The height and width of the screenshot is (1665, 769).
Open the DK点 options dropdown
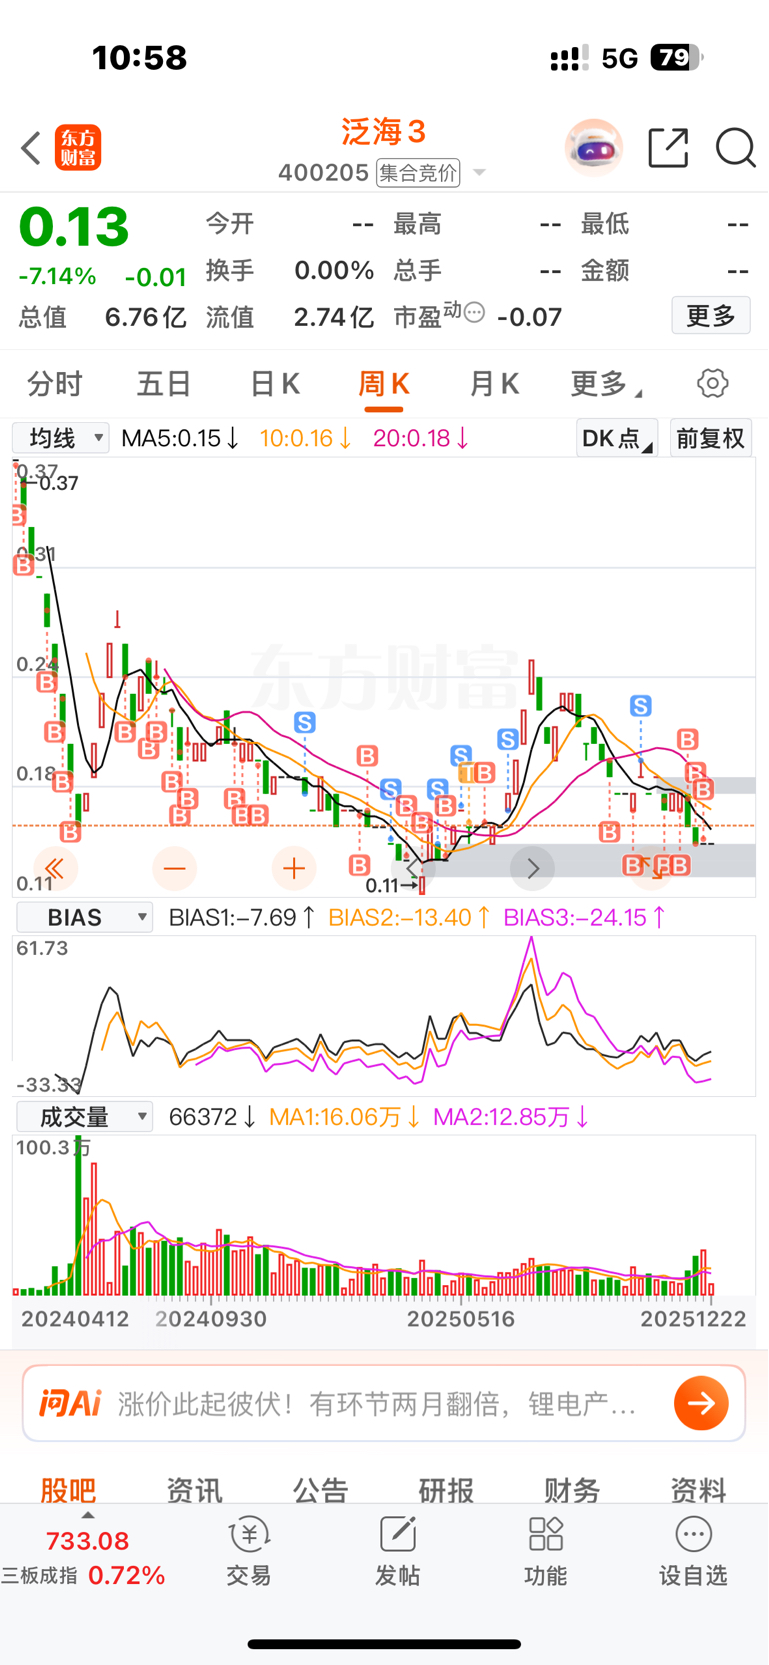(x=617, y=438)
